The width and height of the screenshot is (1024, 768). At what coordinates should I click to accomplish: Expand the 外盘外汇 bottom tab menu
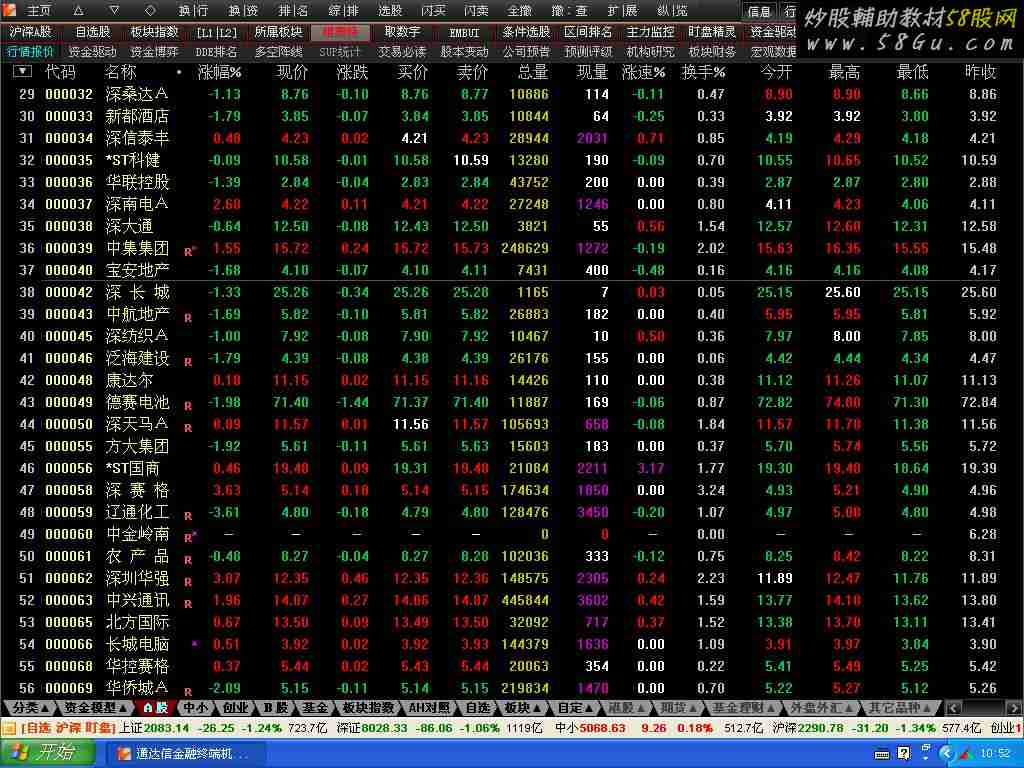823,707
